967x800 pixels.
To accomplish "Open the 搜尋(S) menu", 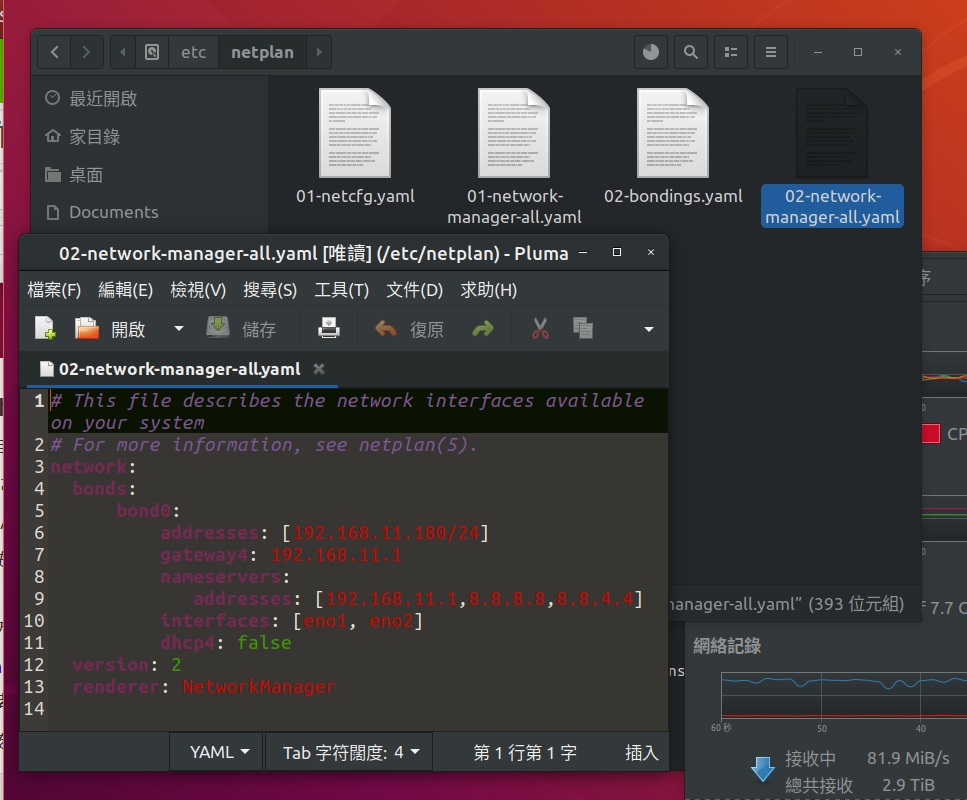I will coord(270,290).
